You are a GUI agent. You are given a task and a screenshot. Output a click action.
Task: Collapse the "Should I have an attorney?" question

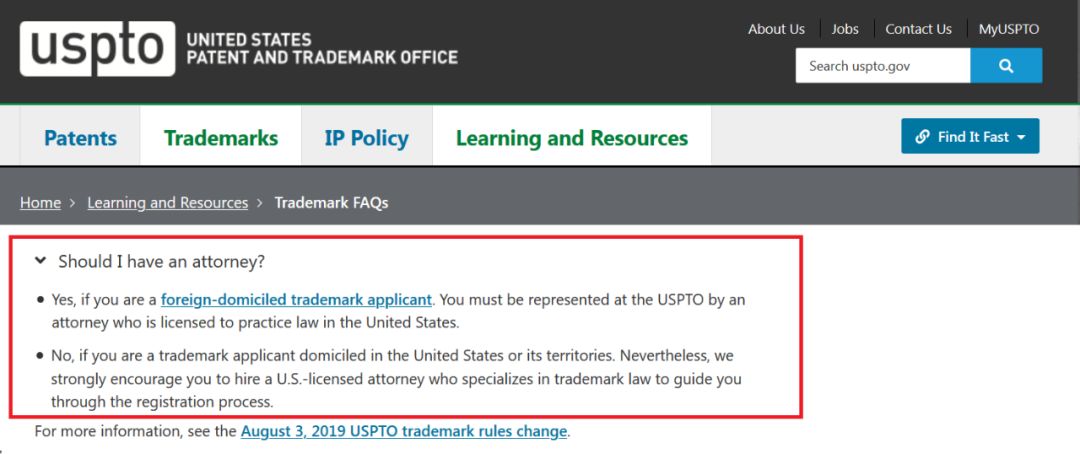click(x=40, y=261)
